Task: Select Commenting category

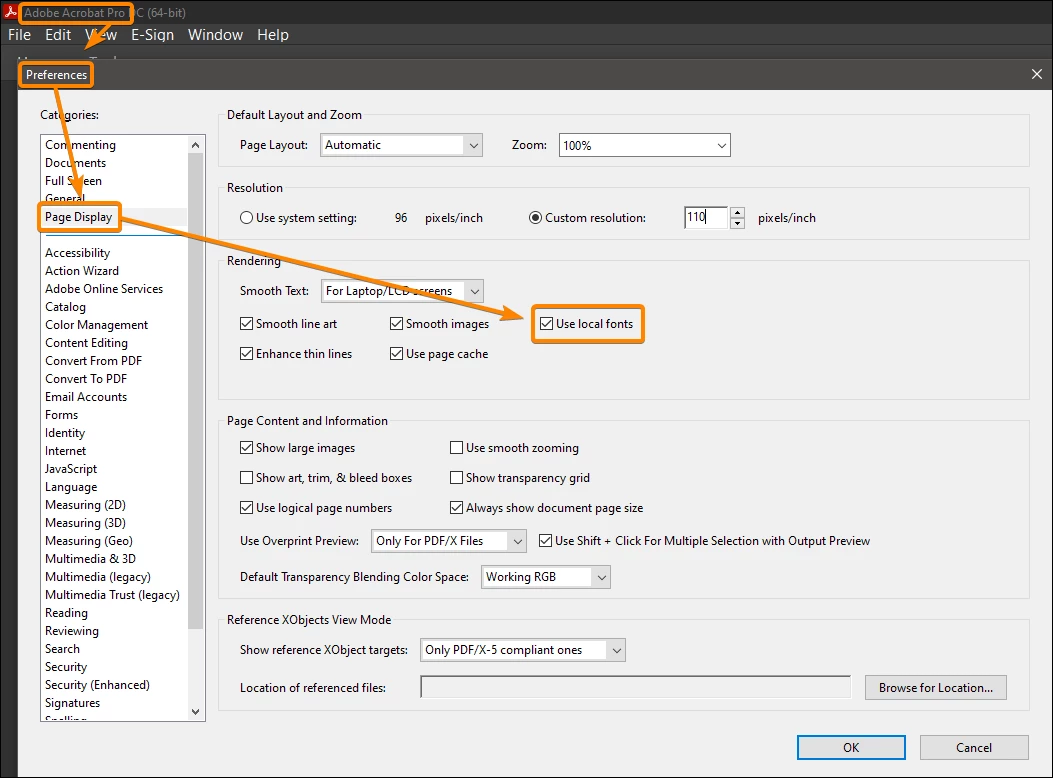Action: coord(81,145)
